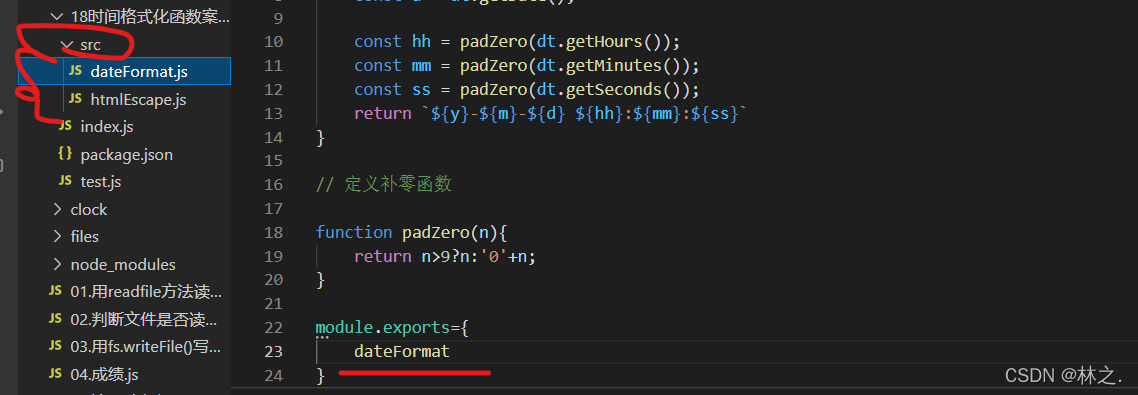
Task: Open index.js file
Action: point(107,126)
